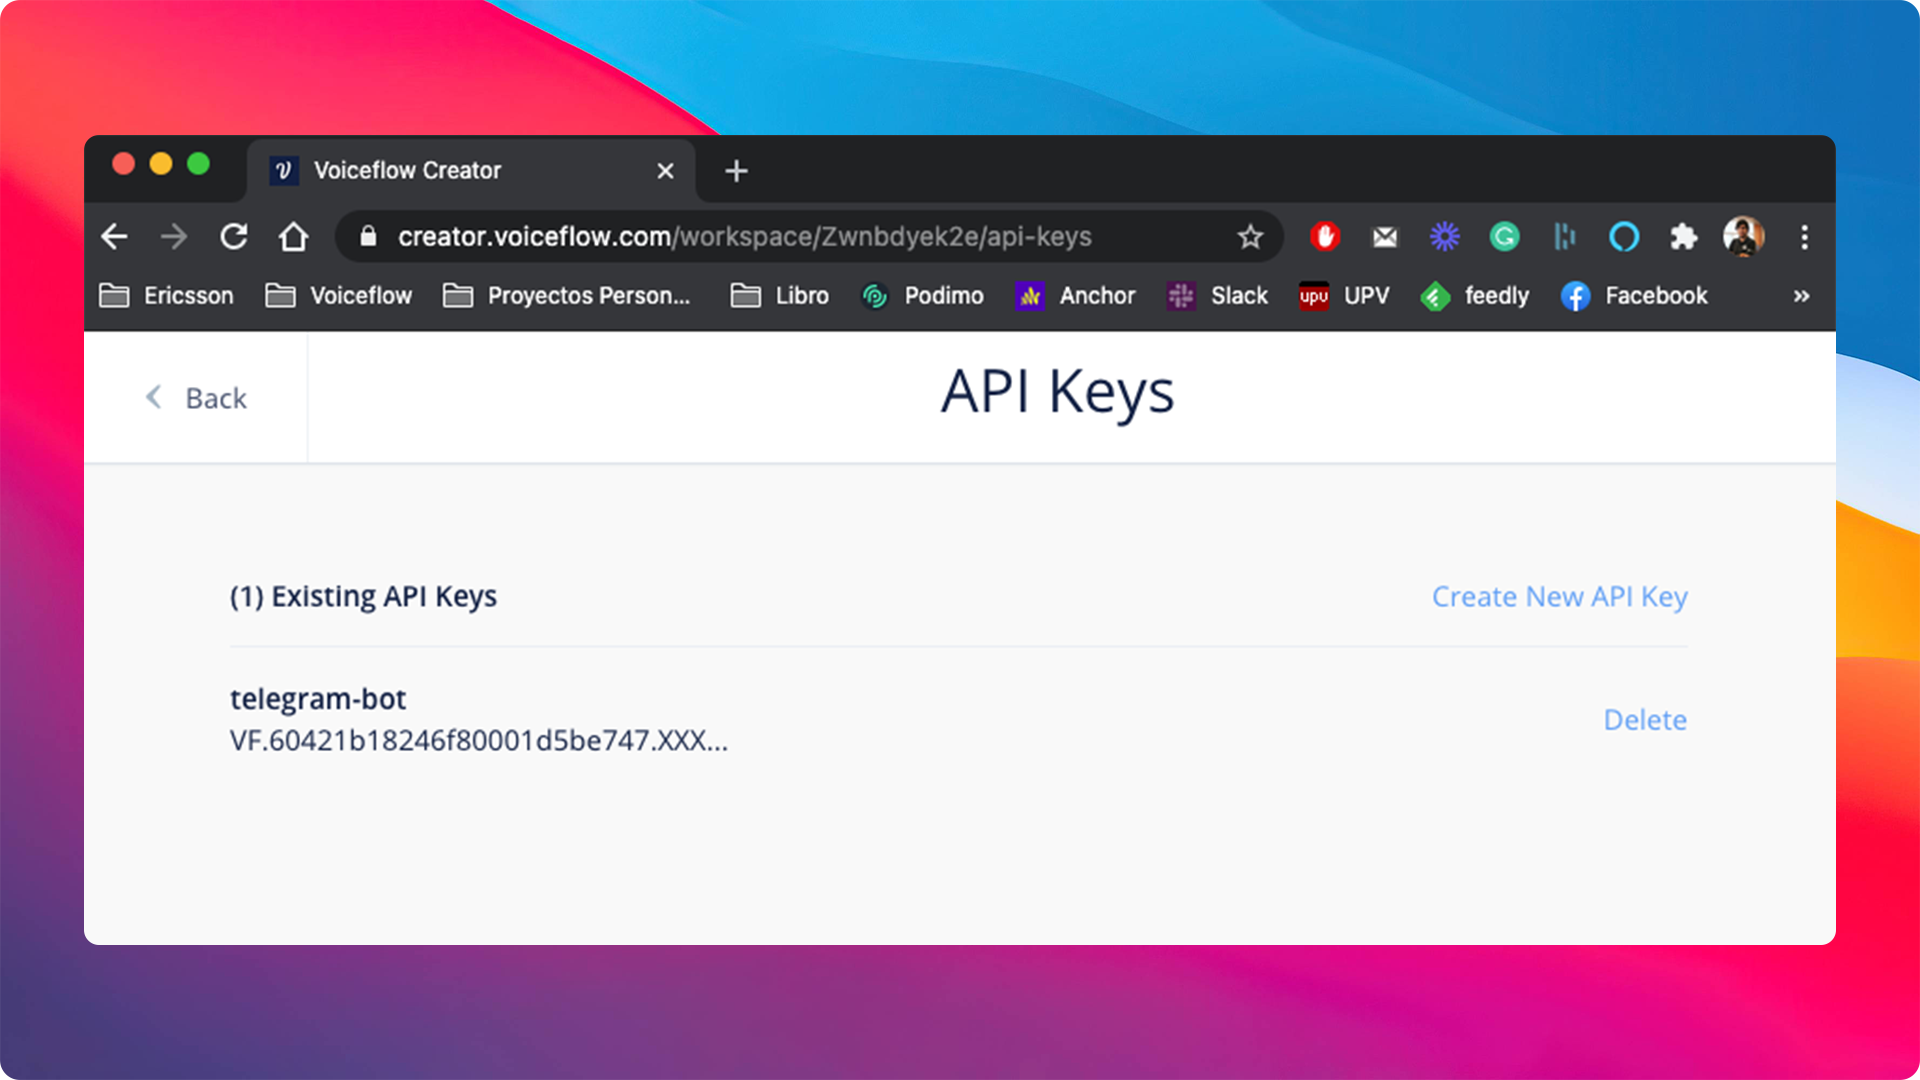Delete the telegram-bot API key
1920x1080 pixels.
point(1645,719)
